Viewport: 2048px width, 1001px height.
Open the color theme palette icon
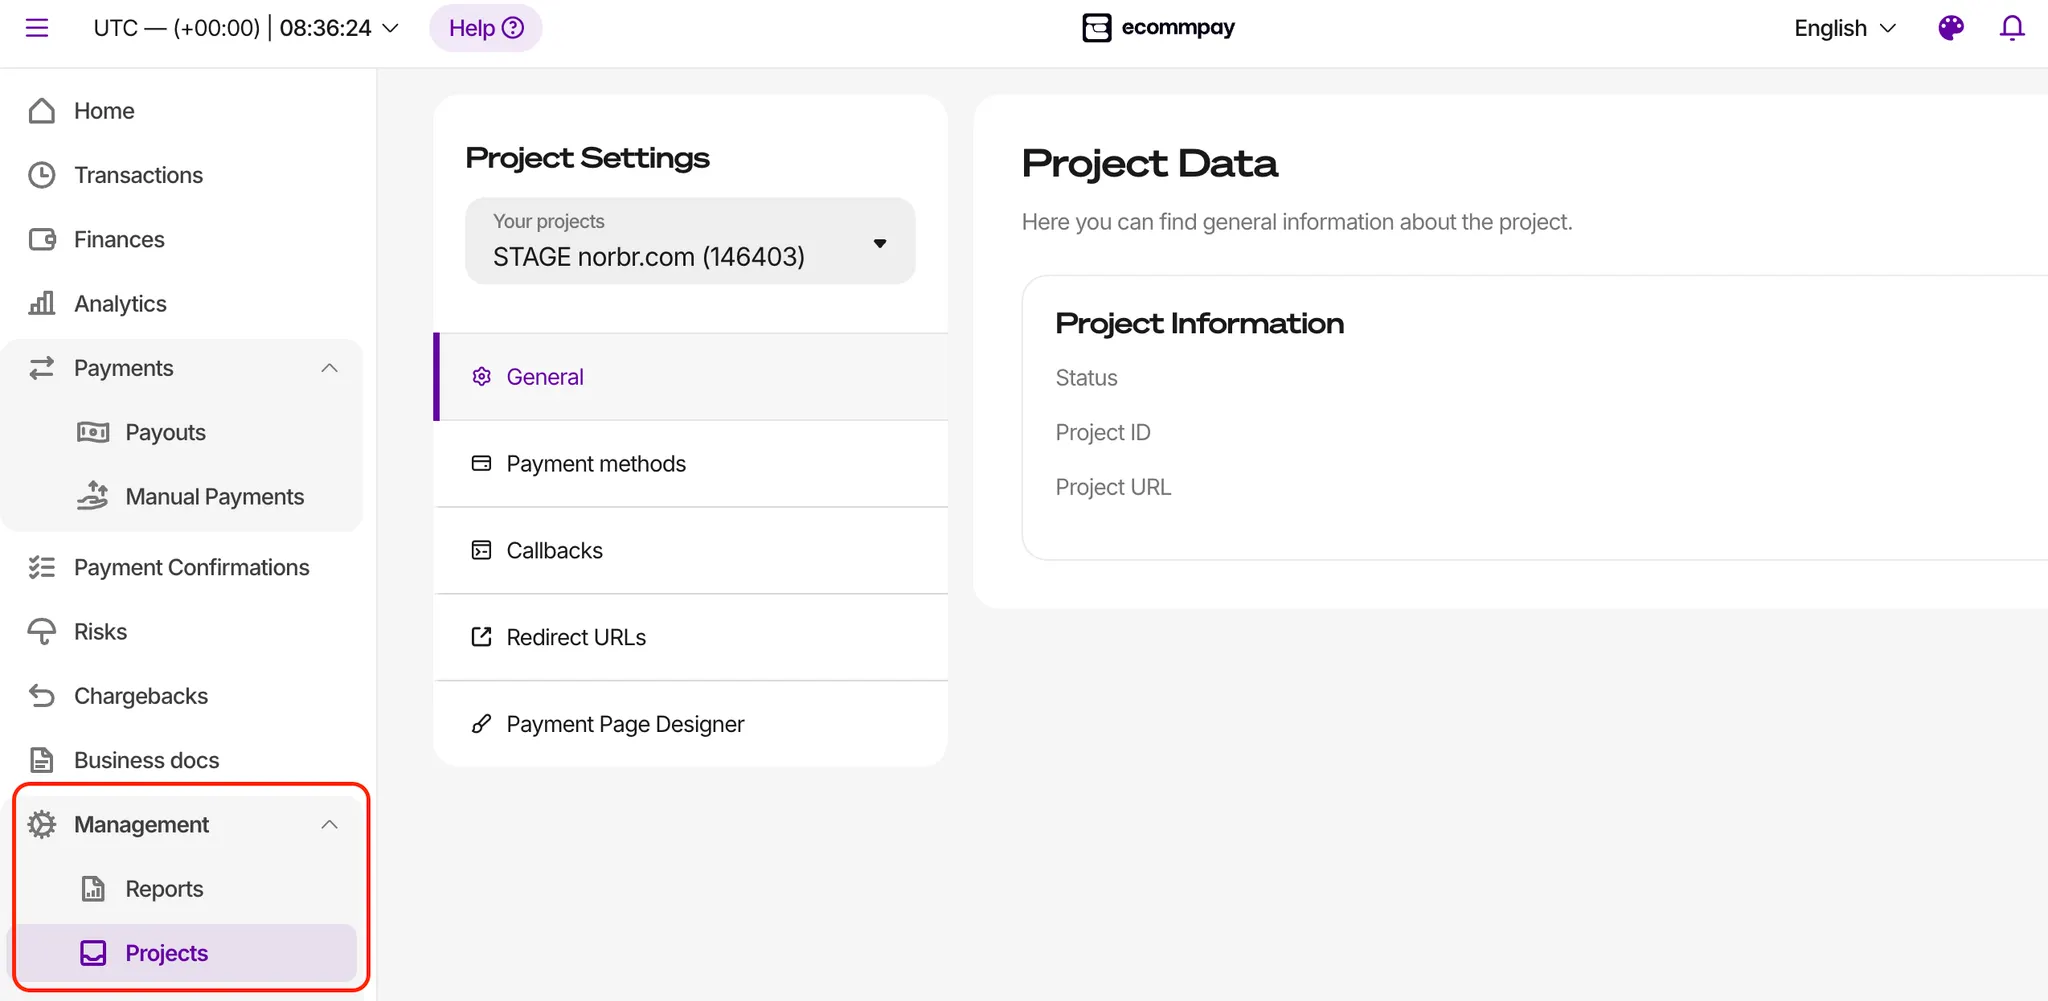tap(1950, 28)
